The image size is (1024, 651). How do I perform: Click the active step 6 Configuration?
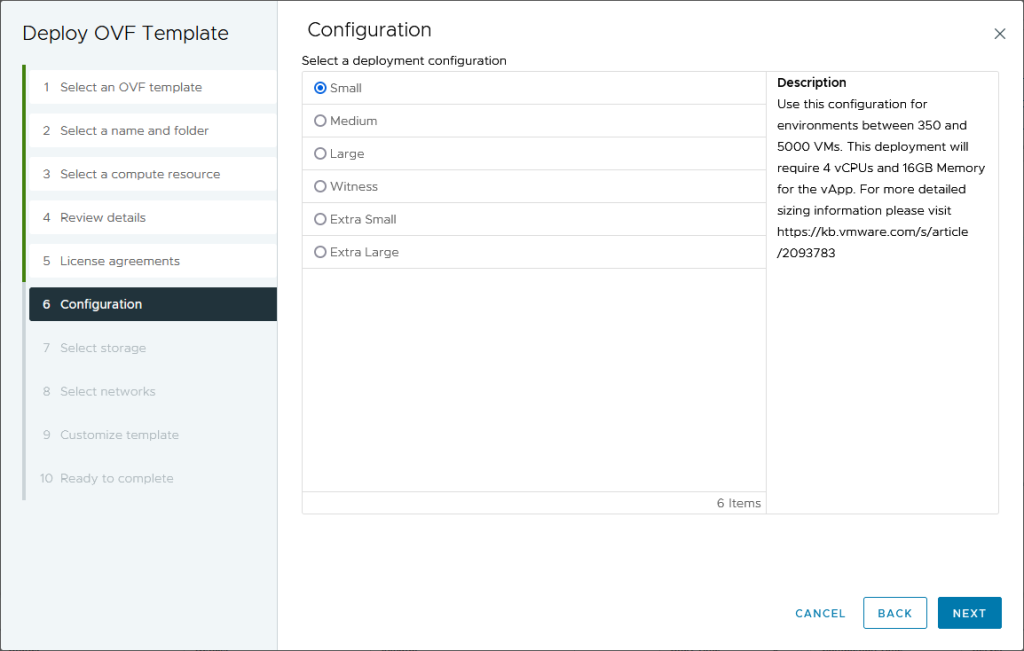[153, 304]
